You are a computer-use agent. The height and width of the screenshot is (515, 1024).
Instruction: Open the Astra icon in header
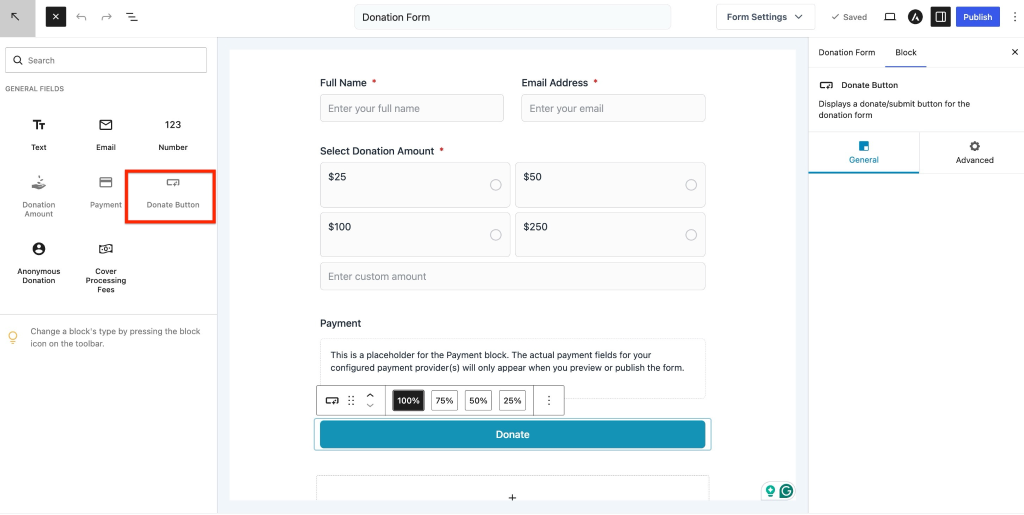(915, 17)
